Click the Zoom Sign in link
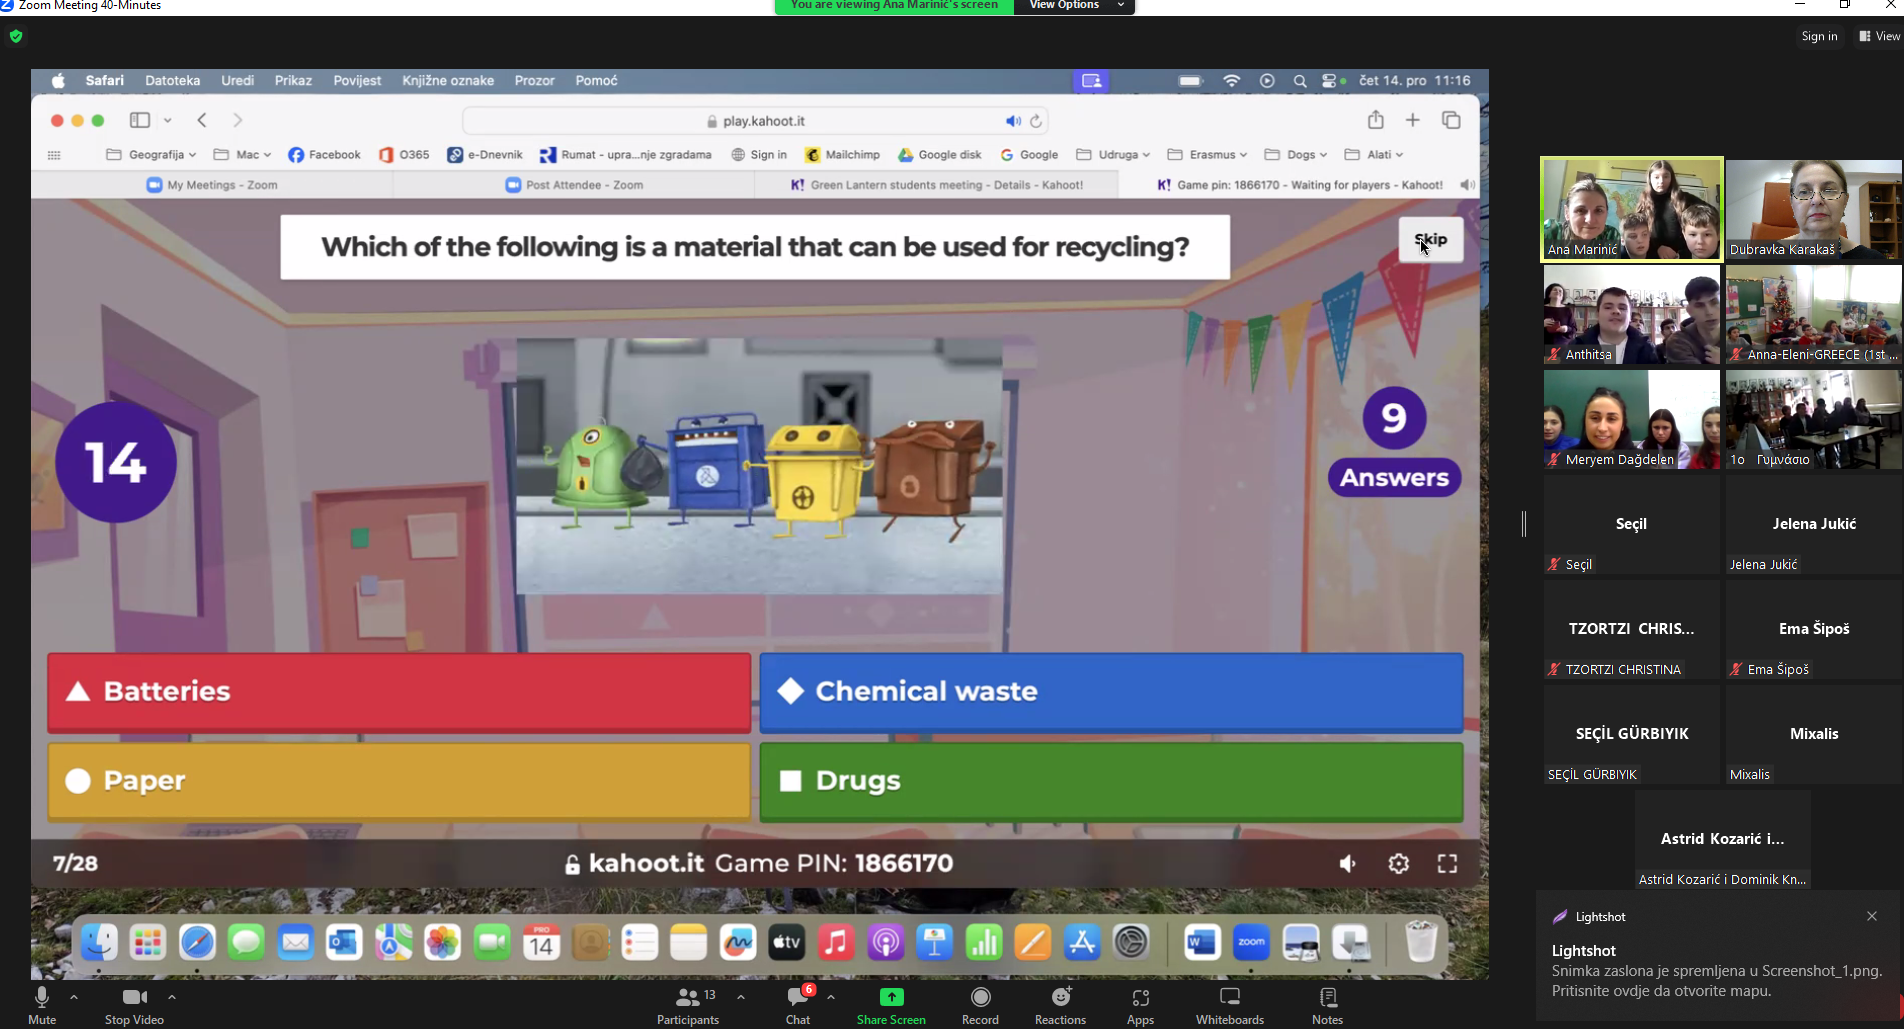This screenshot has width=1904, height=1029. 1819,36
